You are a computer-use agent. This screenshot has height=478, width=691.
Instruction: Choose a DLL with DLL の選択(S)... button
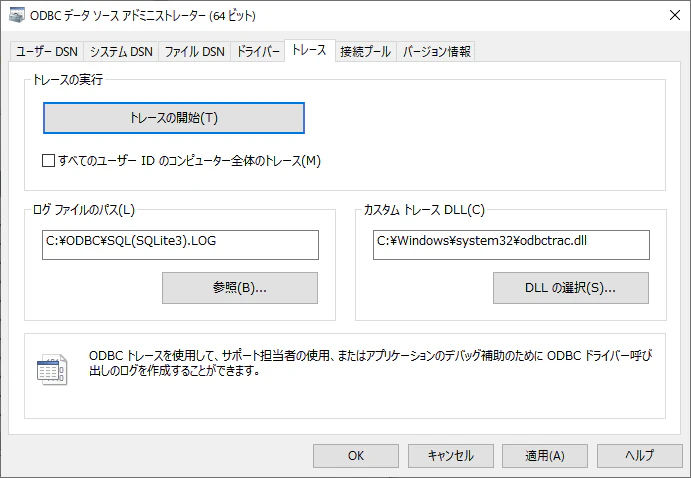tap(571, 288)
